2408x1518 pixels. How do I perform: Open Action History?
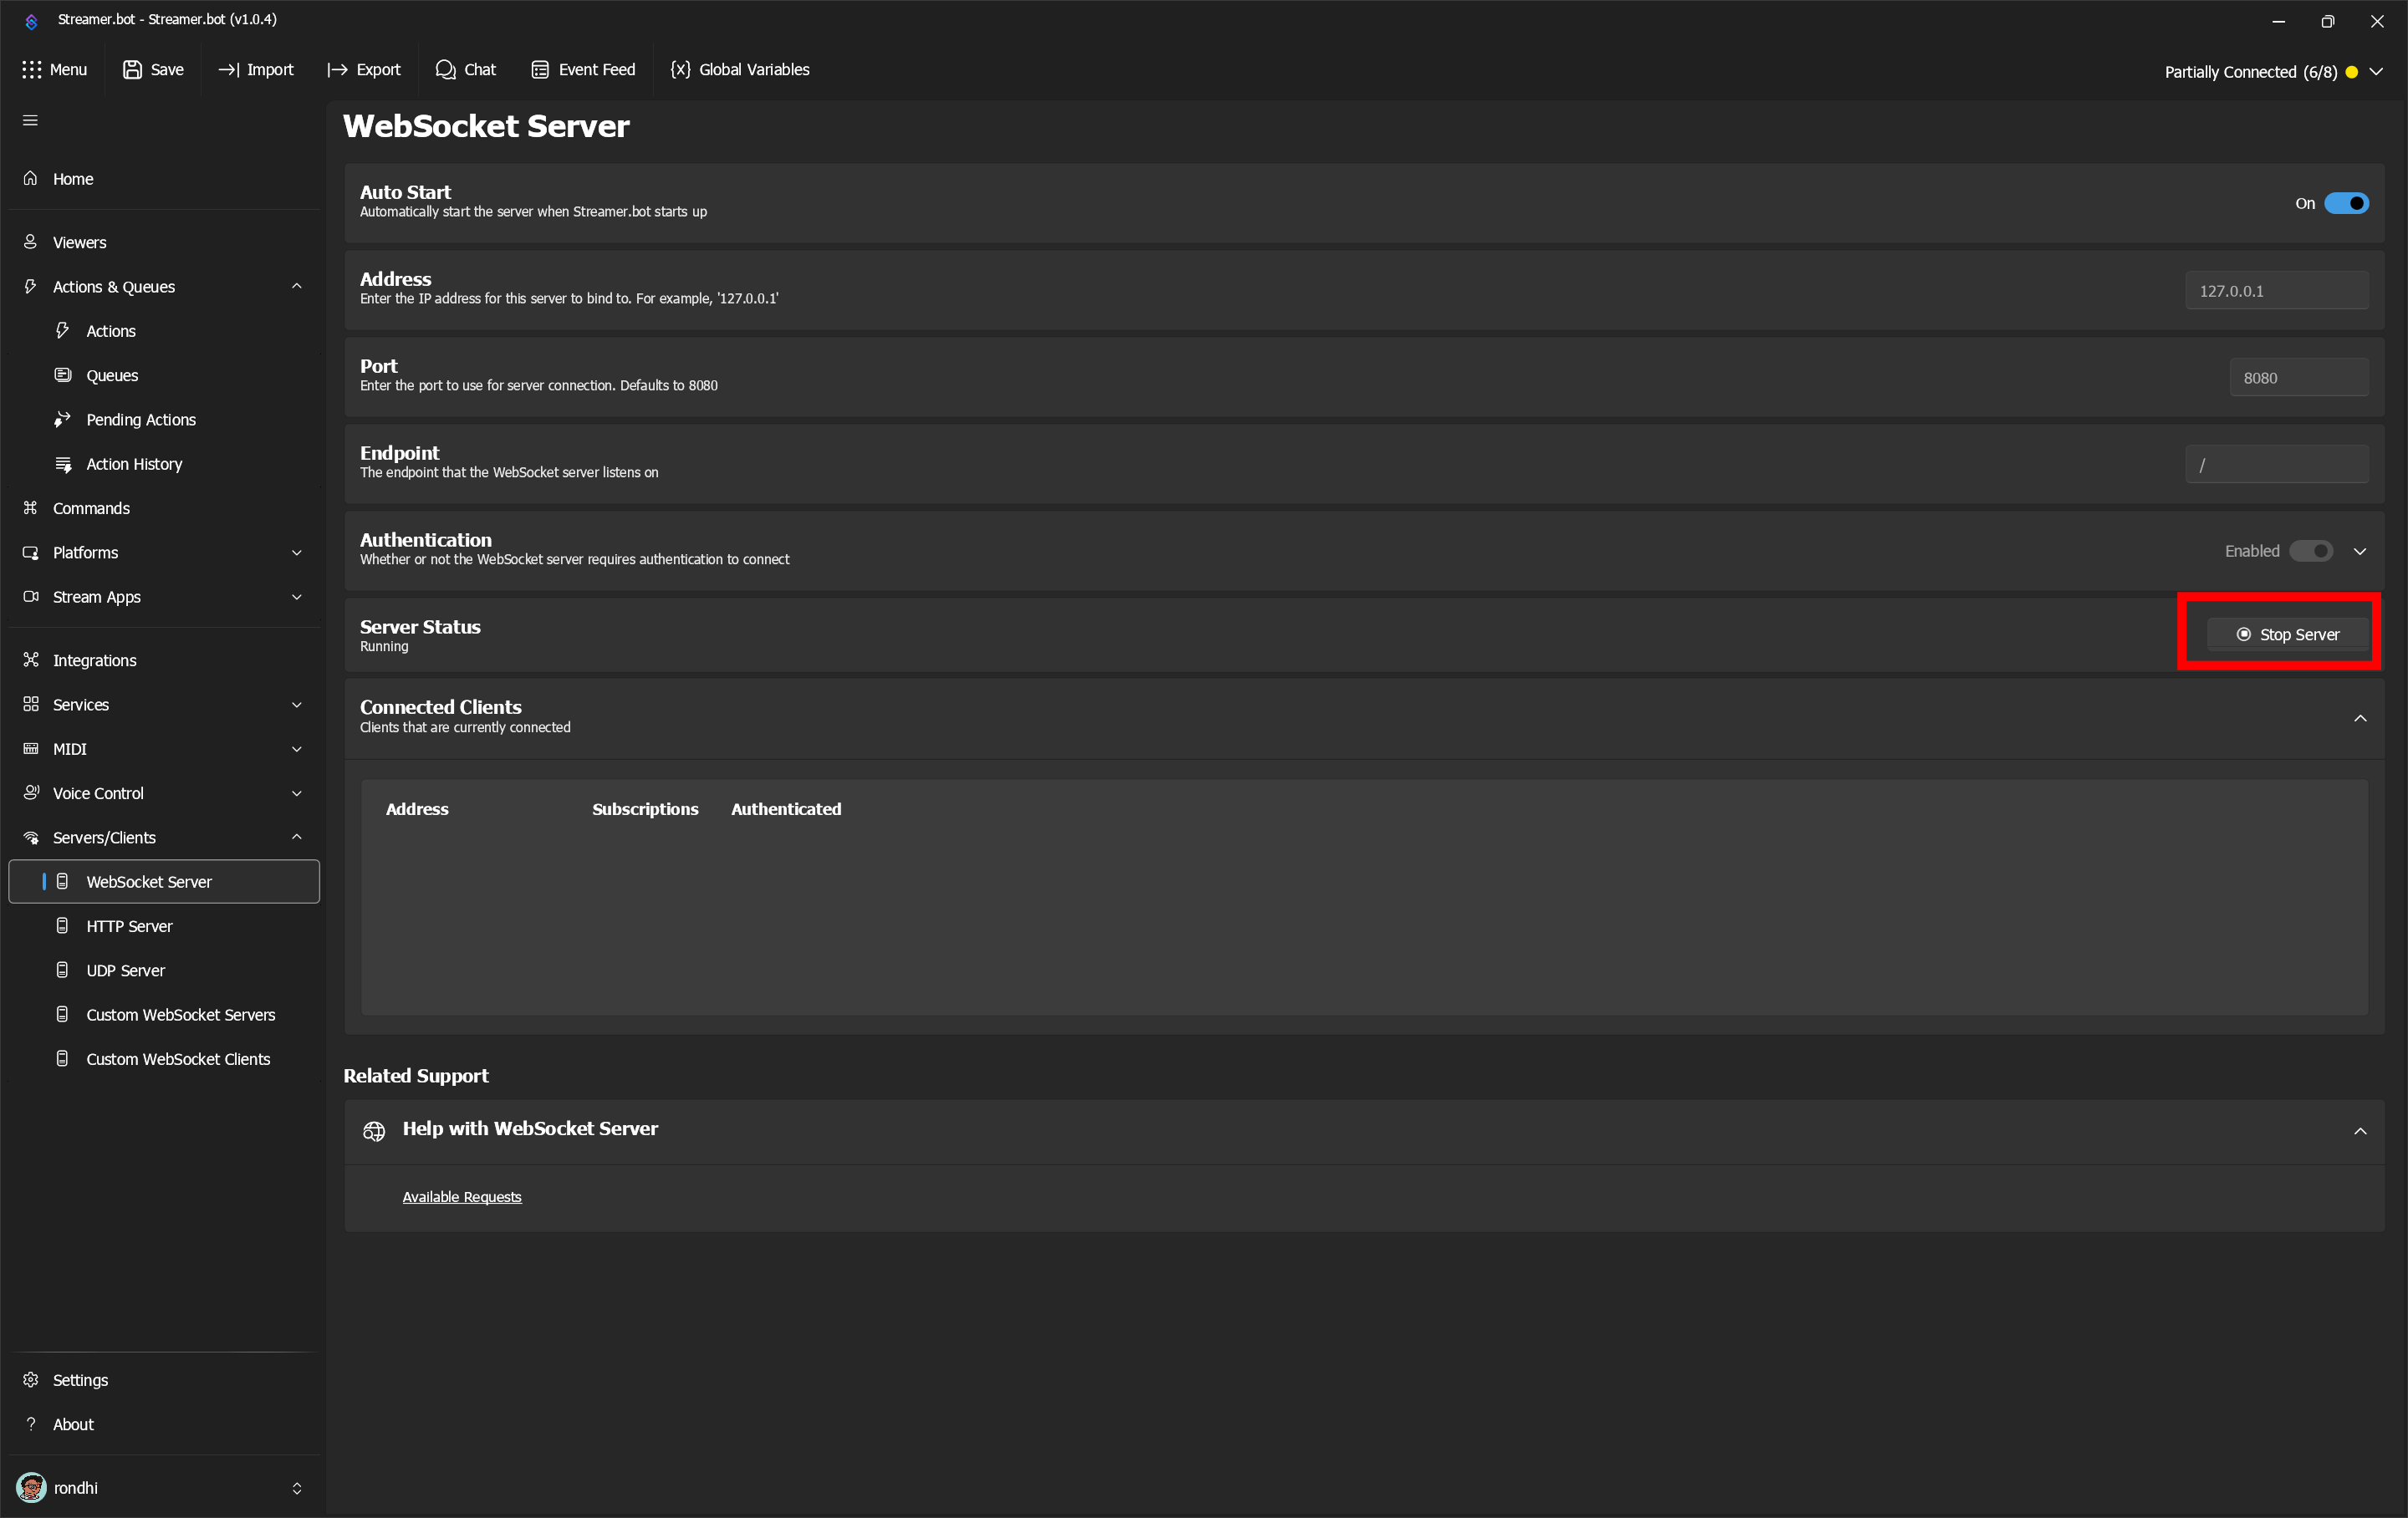click(164, 463)
